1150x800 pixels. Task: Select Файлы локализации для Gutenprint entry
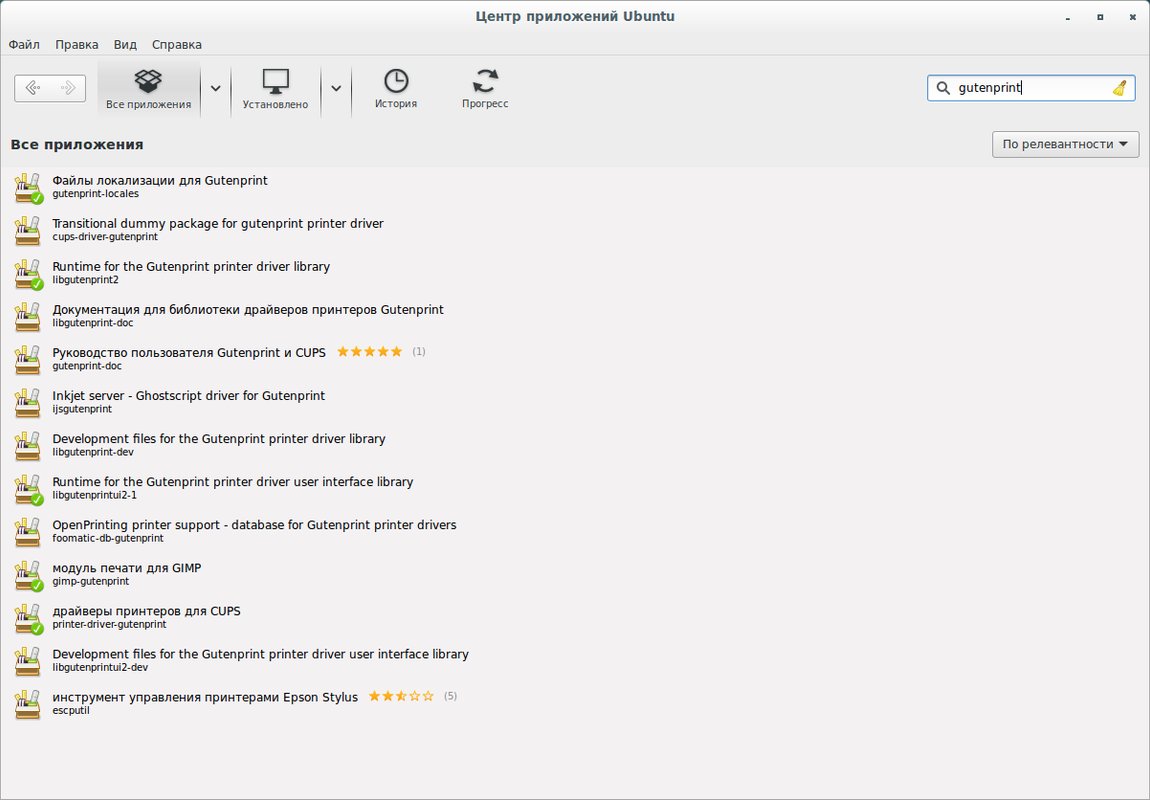575,188
